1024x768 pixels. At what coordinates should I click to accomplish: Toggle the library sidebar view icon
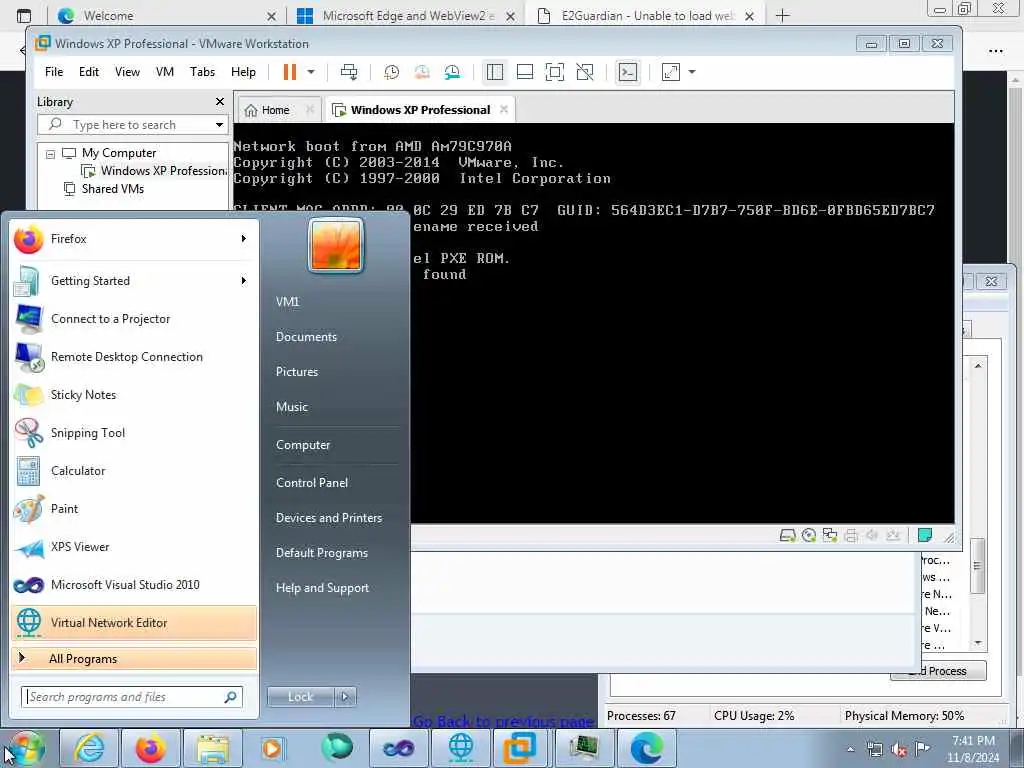494,72
